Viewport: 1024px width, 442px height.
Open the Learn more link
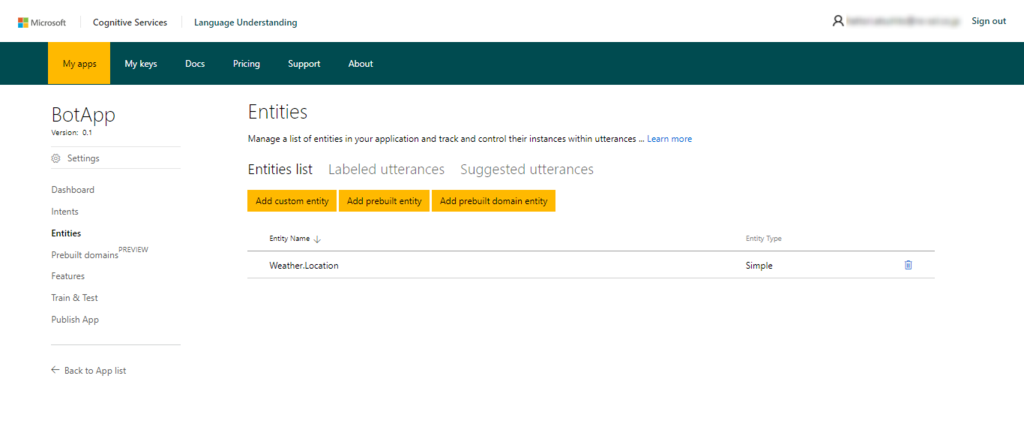point(669,139)
